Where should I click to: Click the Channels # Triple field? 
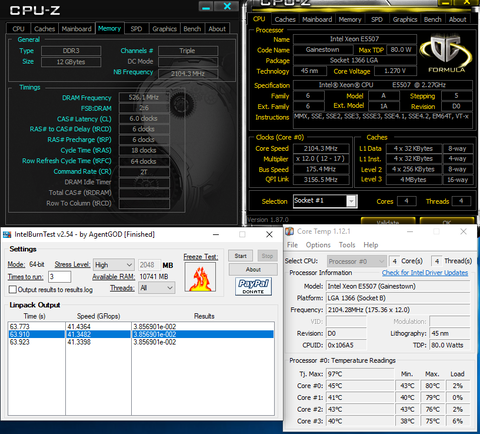[x=188, y=51]
